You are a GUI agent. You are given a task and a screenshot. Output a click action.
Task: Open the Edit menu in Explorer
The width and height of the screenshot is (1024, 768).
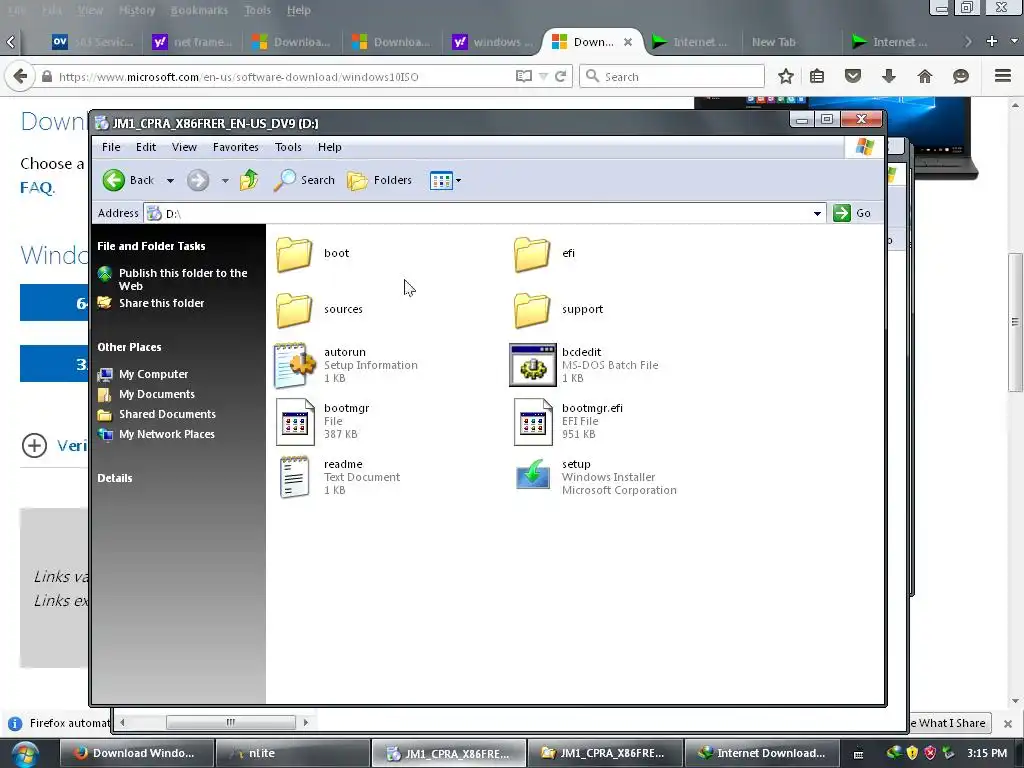click(x=146, y=147)
